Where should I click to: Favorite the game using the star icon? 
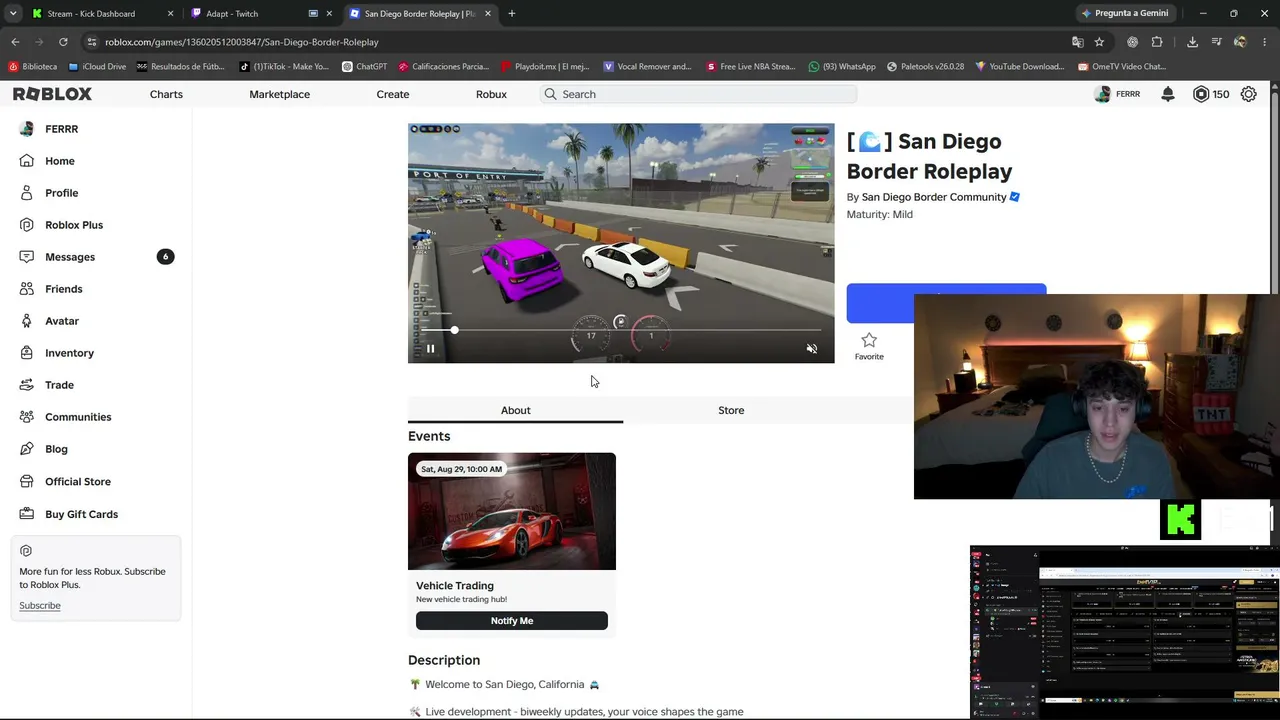[869, 345]
